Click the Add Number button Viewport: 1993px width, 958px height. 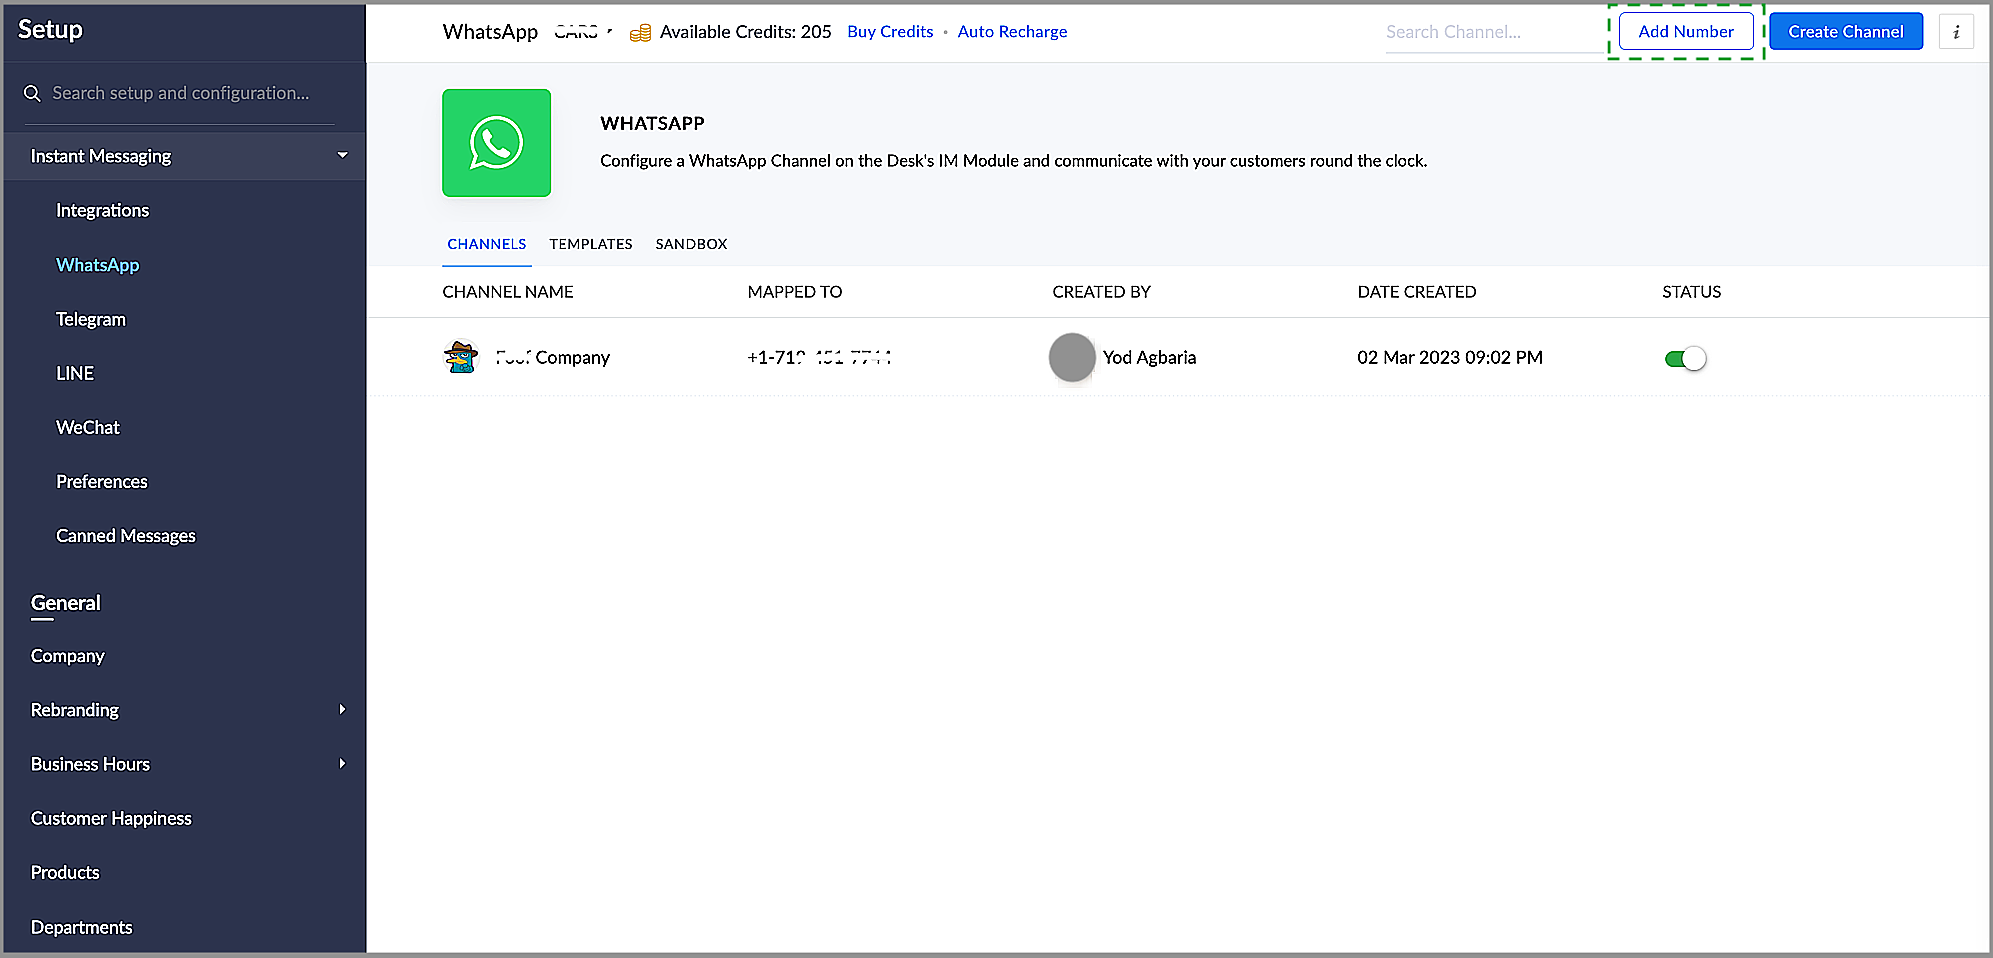tap(1686, 32)
